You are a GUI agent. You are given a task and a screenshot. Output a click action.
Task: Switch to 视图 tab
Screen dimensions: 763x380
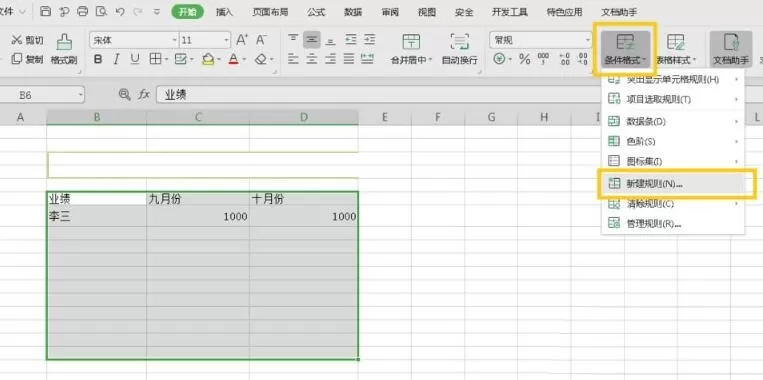coord(427,12)
